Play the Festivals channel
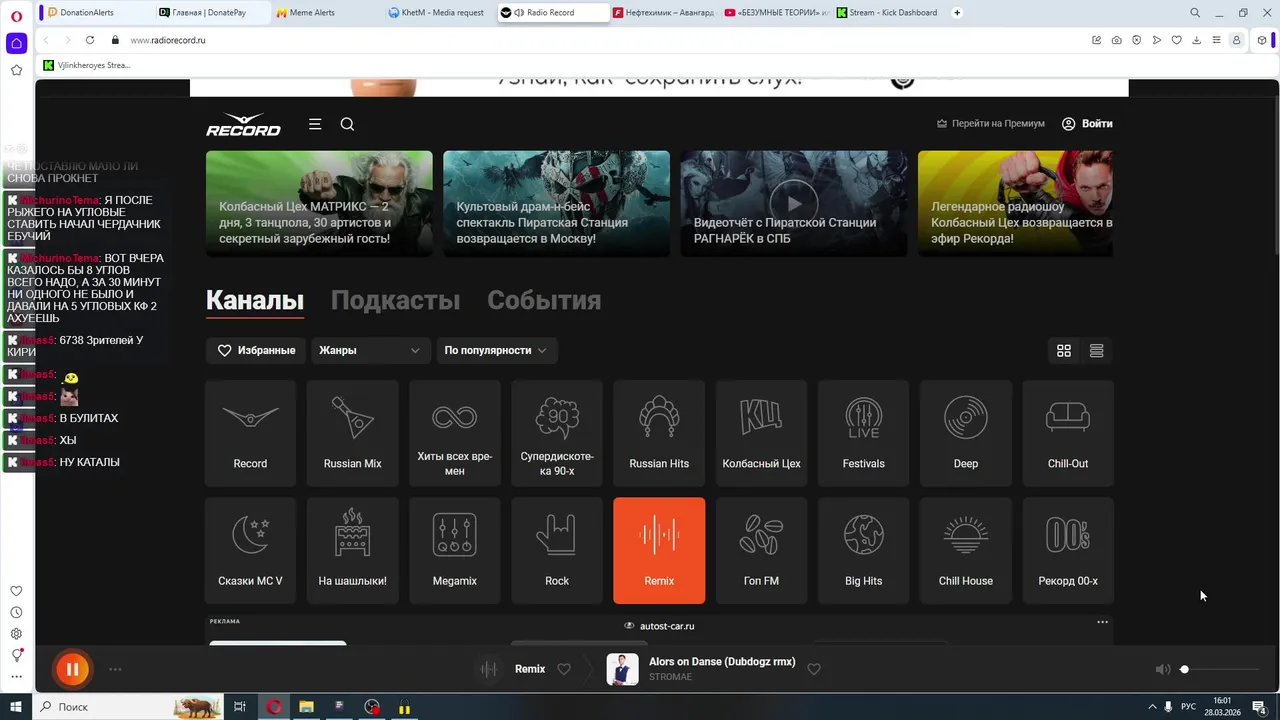The image size is (1280, 720). point(863,433)
